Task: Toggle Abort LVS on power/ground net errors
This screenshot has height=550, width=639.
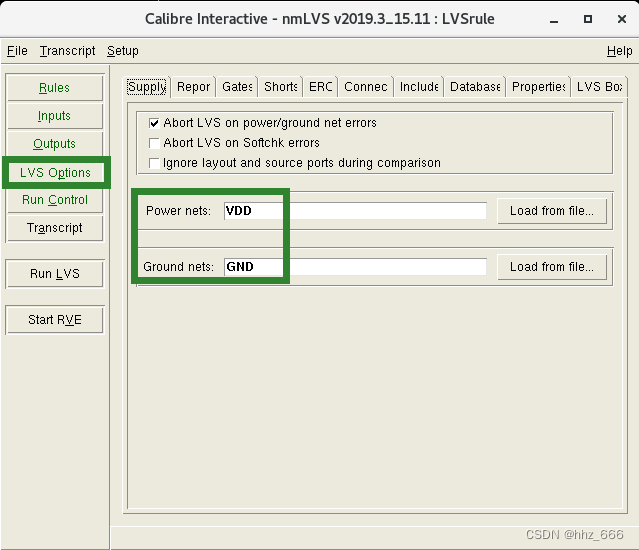Action: 154,123
